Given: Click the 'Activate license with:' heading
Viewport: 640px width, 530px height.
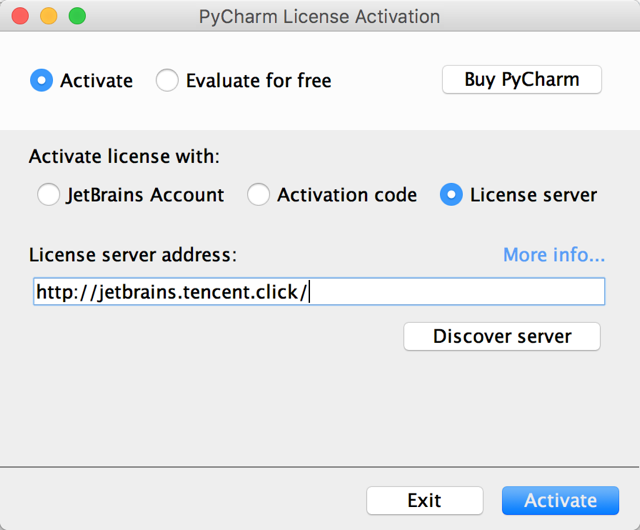Looking at the screenshot, I should (x=124, y=156).
